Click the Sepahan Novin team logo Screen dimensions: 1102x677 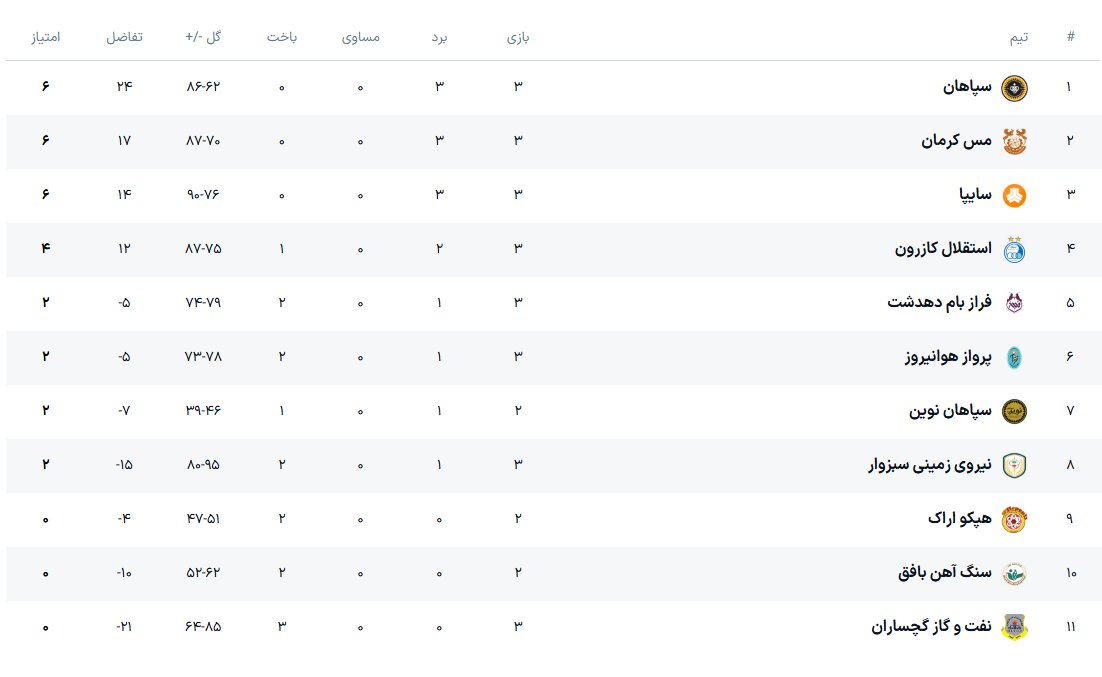[1014, 411]
